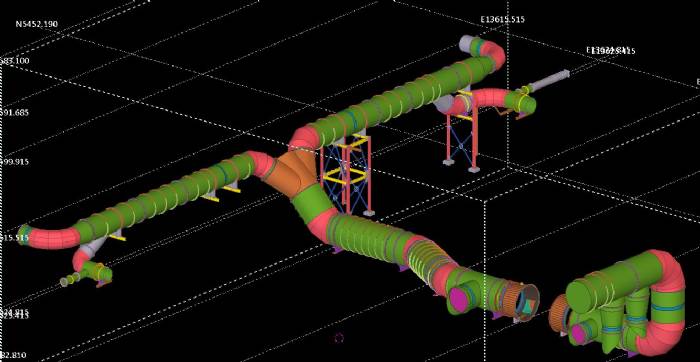
Task: Click the E13615.515 grid label
Action: tap(502, 20)
